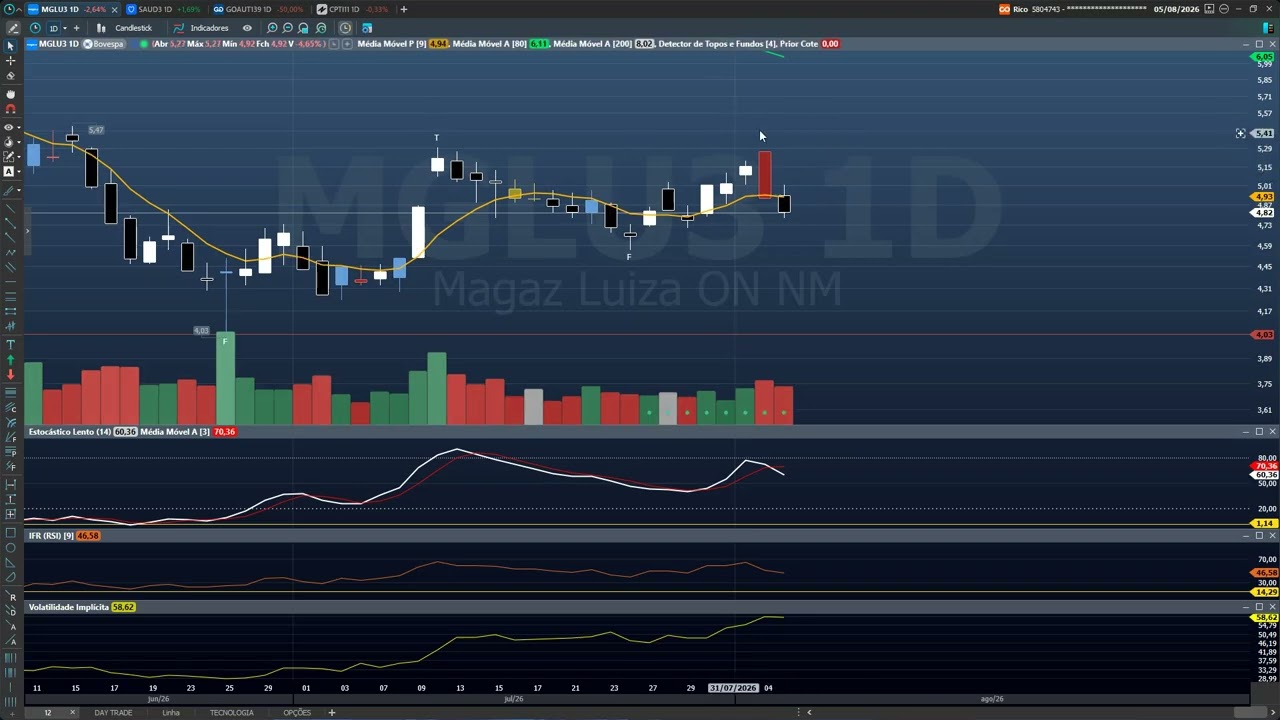The image size is (1280, 720).
Task: Select the green up arrow marker tool
Action: coord(11,359)
